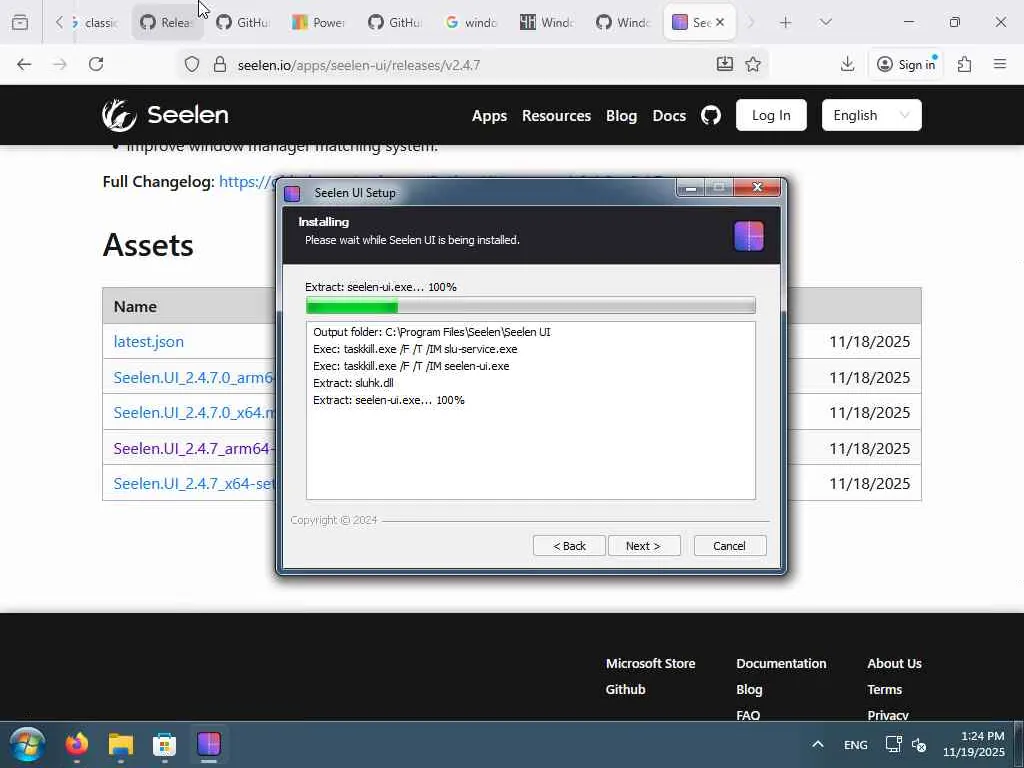Download the Seelen.UI_2.4.7.0_x64 asset

point(194,413)
